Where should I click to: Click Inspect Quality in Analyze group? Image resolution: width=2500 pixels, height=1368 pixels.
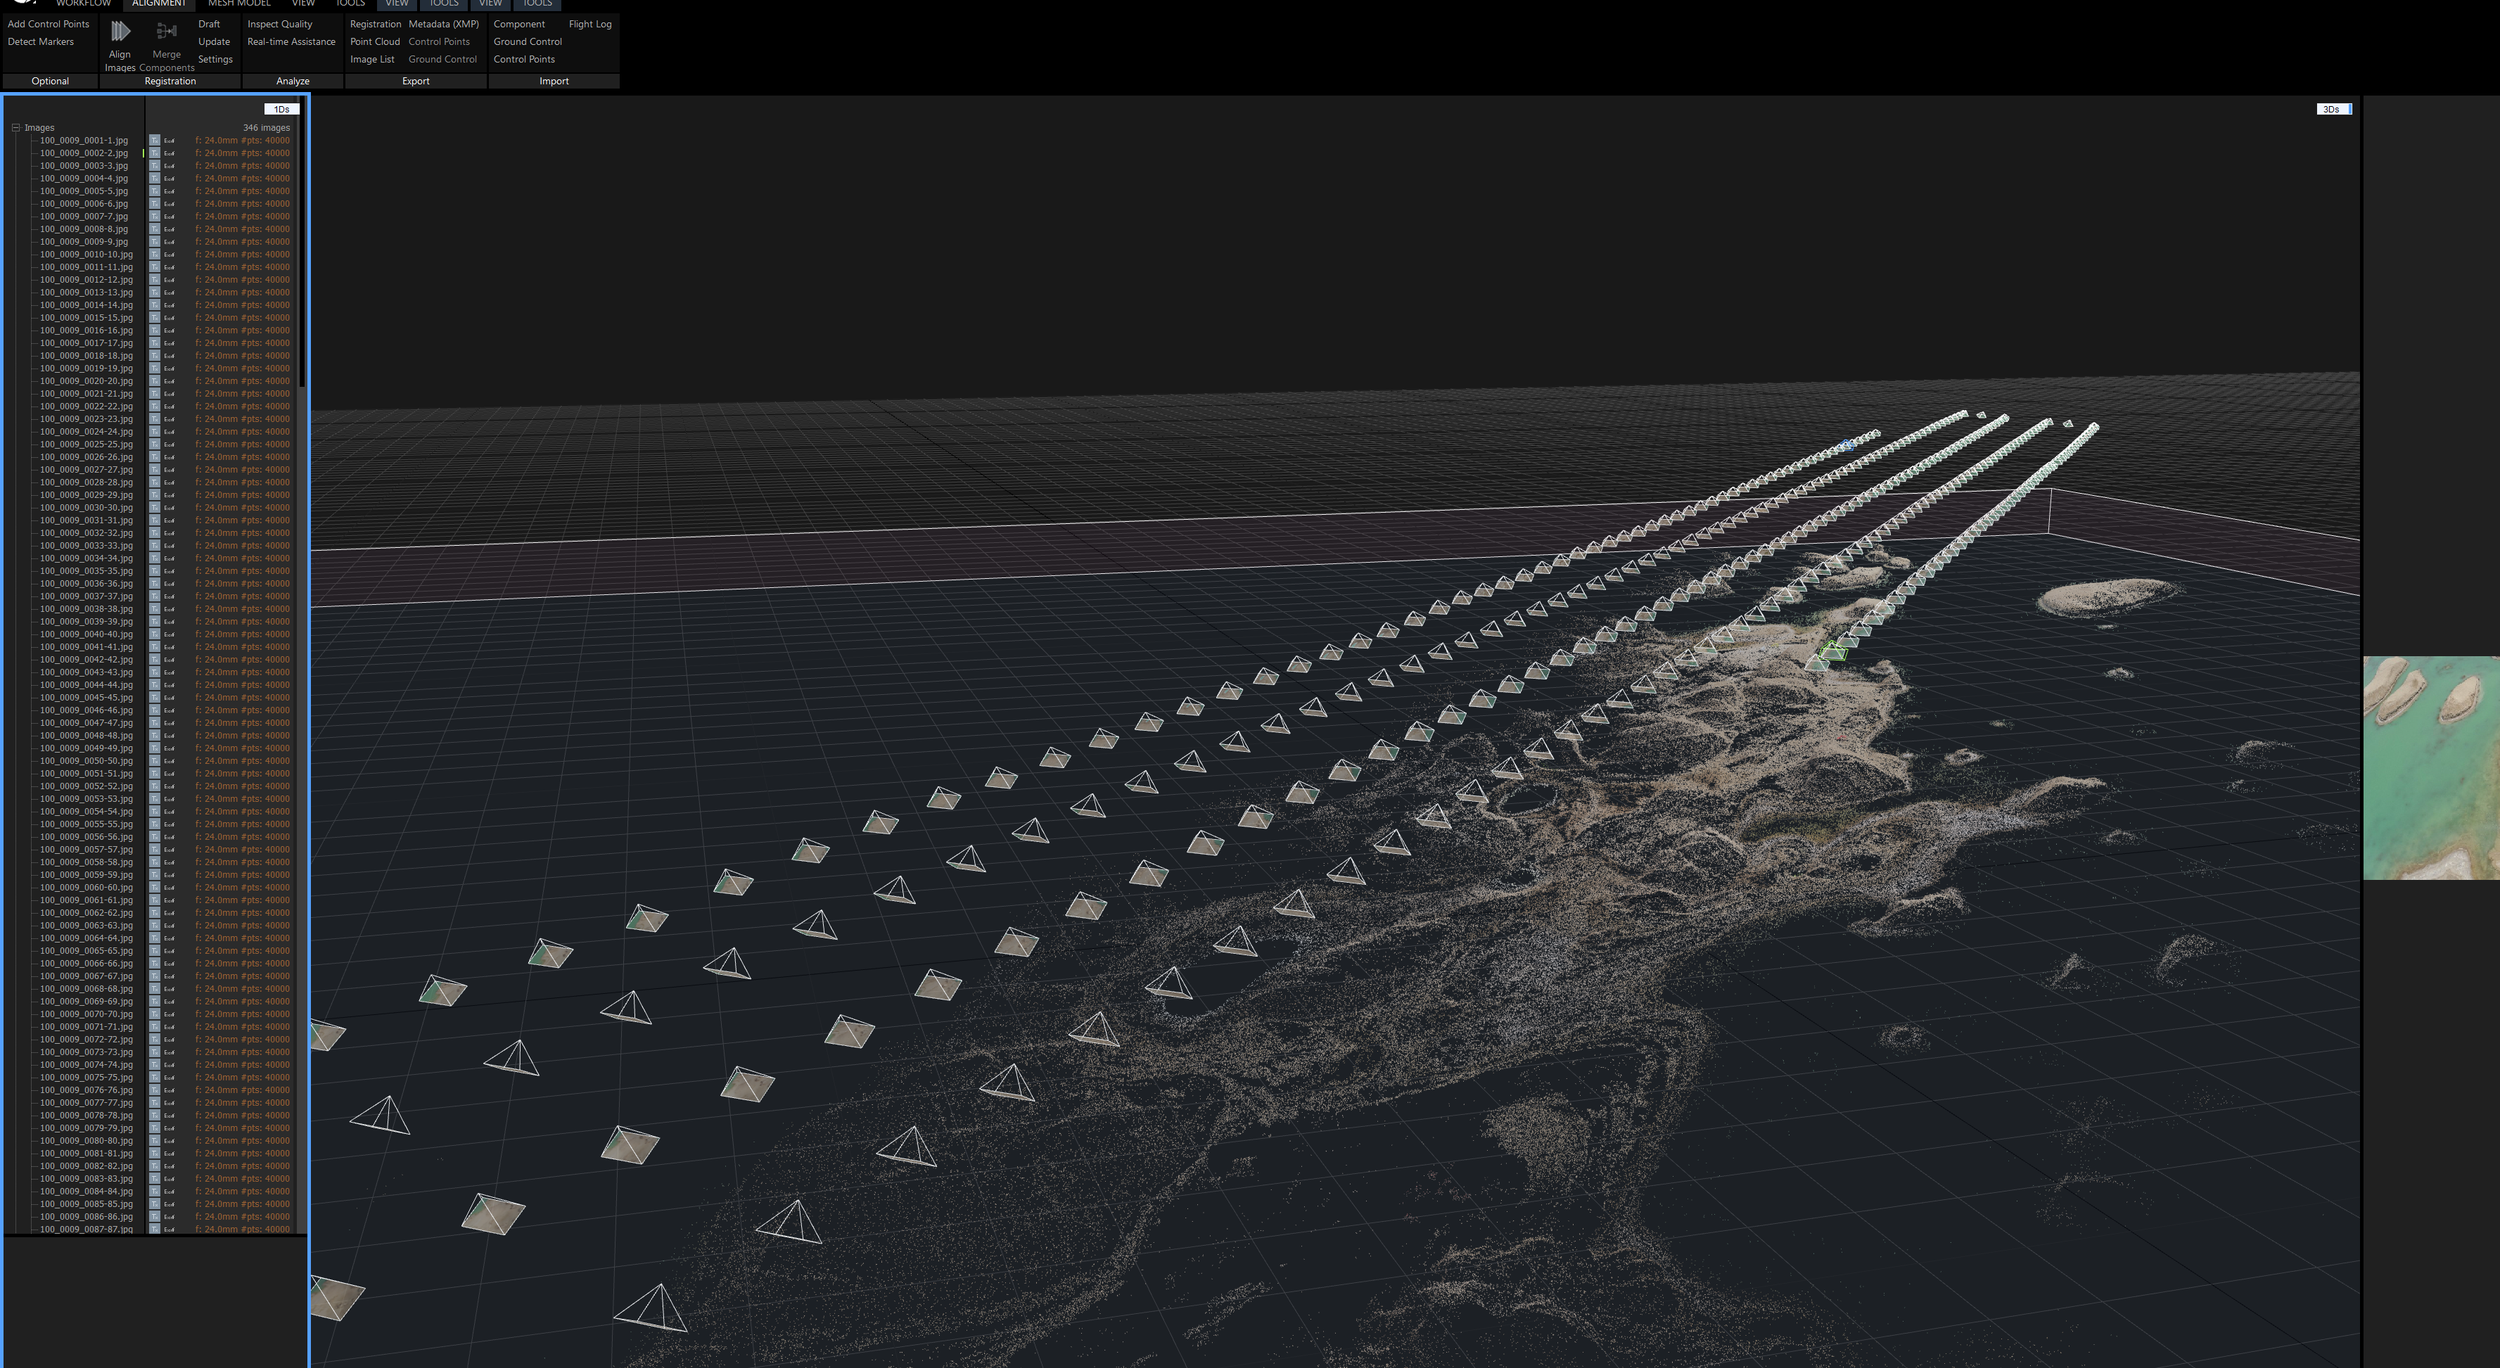[280, 24]
